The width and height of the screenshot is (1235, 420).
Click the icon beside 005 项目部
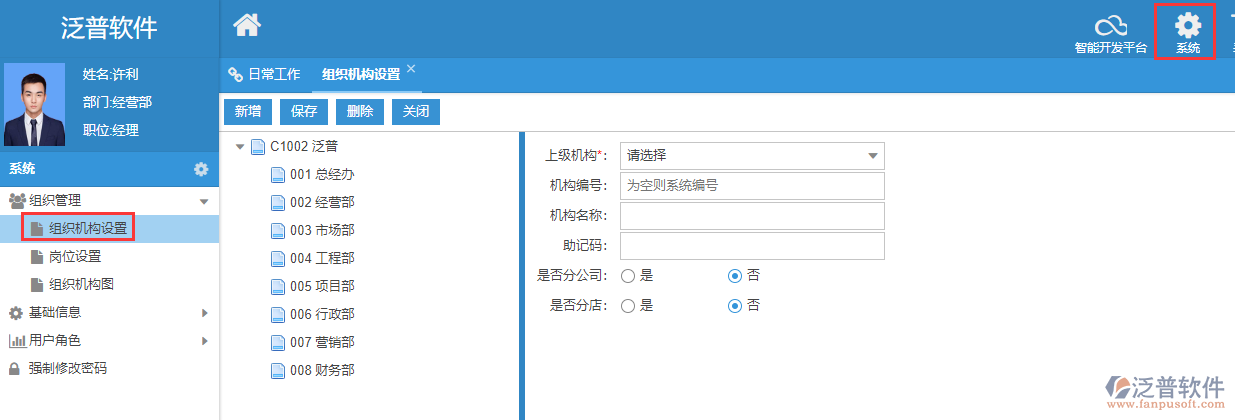click(x=278, y=287)
